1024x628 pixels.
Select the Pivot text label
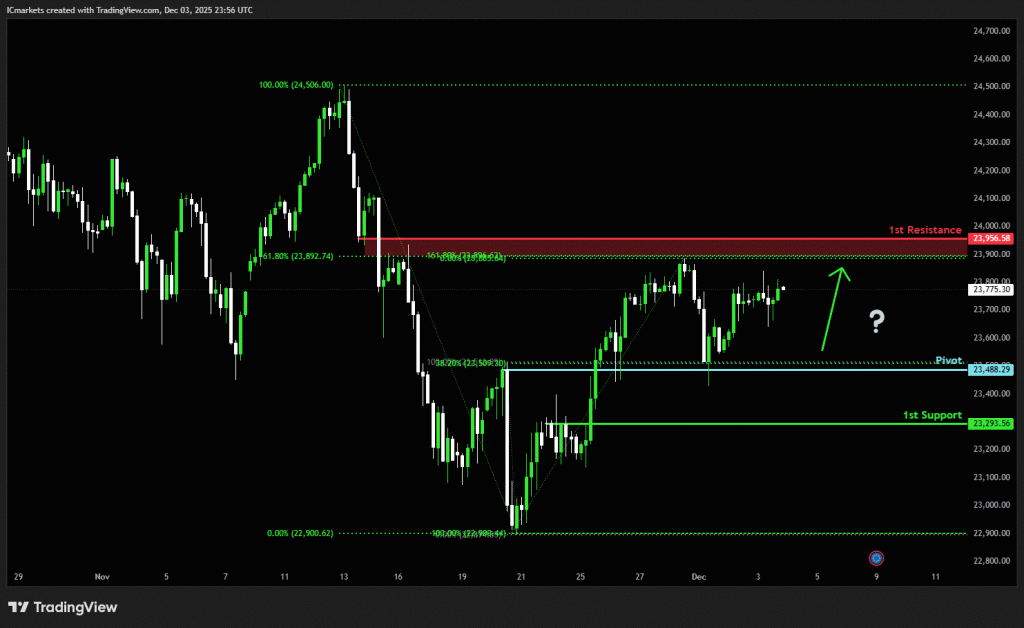click(x=948, y=360)
